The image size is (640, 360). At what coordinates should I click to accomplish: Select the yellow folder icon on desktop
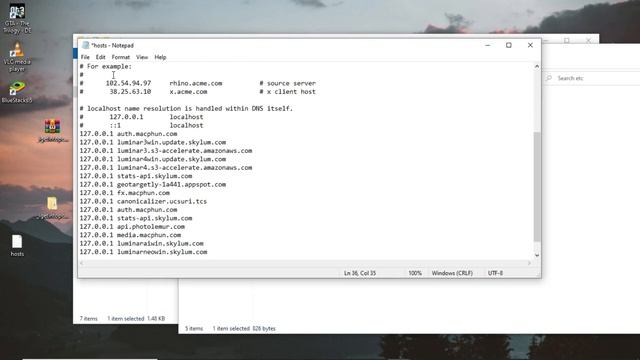(x=52, y=208)
